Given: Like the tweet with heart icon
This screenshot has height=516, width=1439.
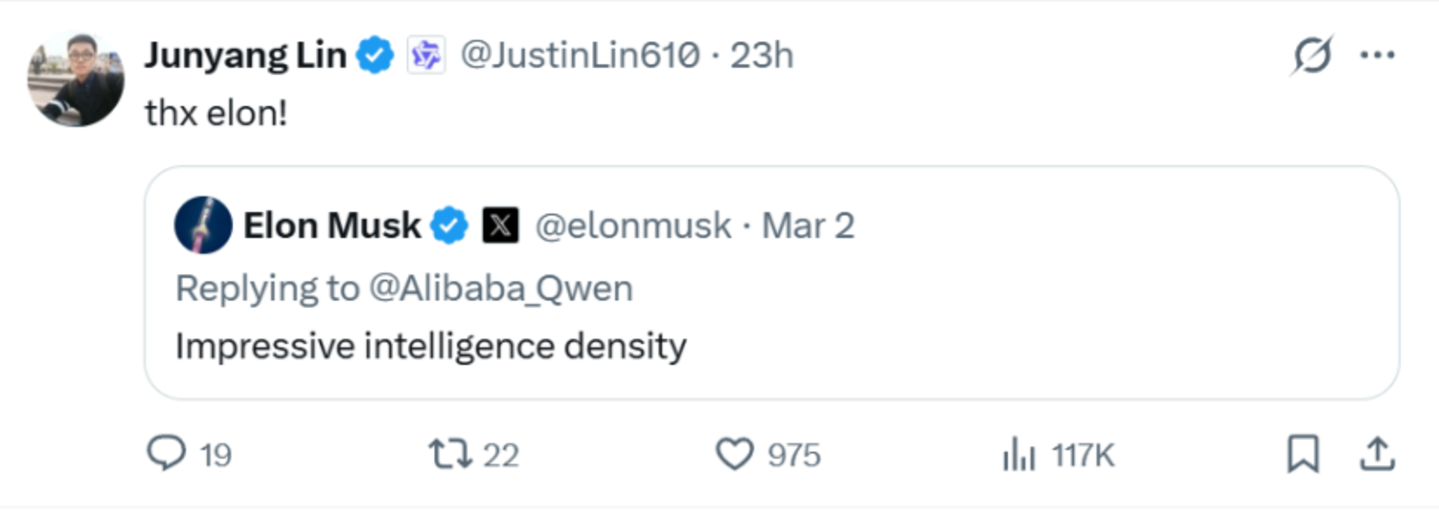Looking at the screenshot, I should pyautogui.click(x=735, y=455).
